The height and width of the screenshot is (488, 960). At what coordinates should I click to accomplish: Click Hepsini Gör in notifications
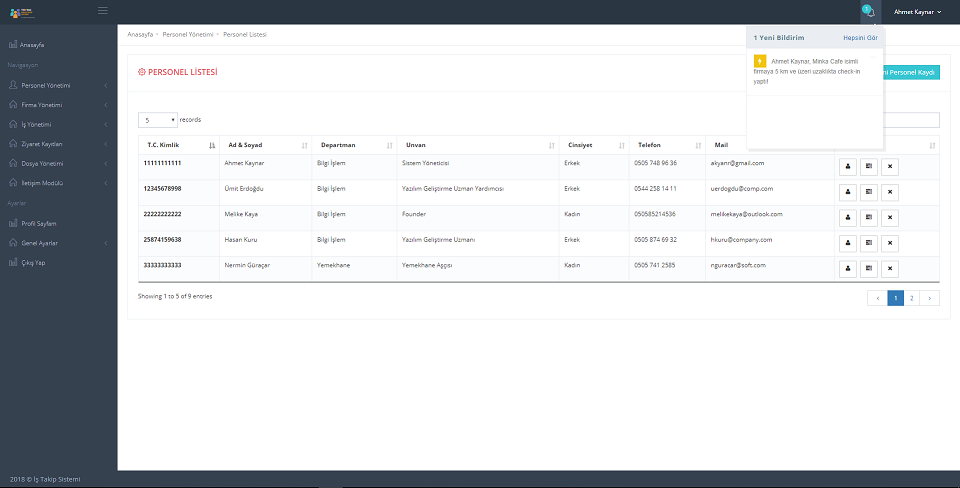point(860,37)
